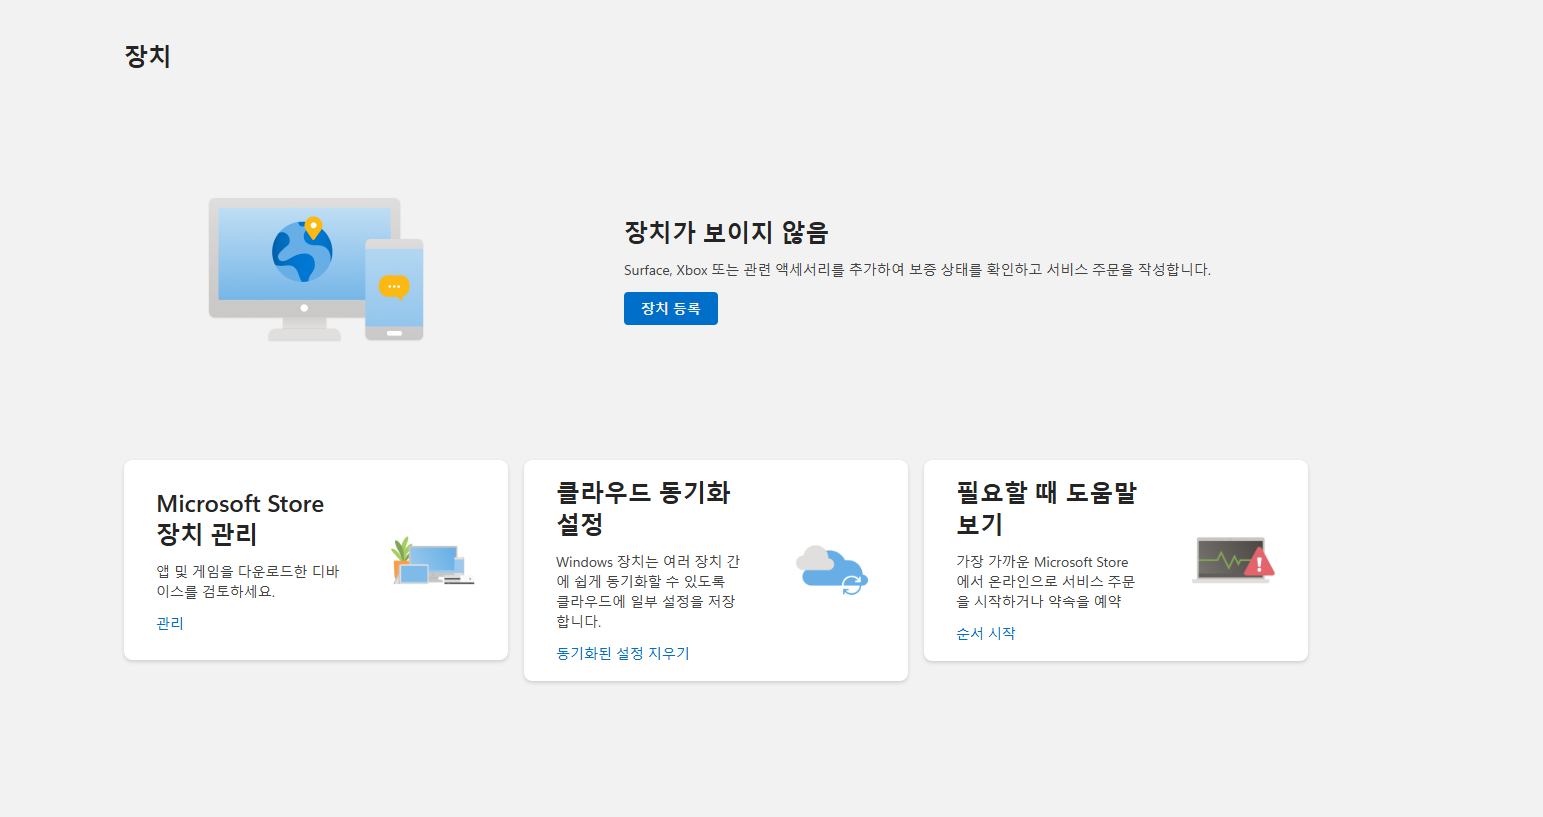Click the laptop warning alert icon
Image resolution: width=1543 pixels, height=817 pixels.
pos(1234,559)
